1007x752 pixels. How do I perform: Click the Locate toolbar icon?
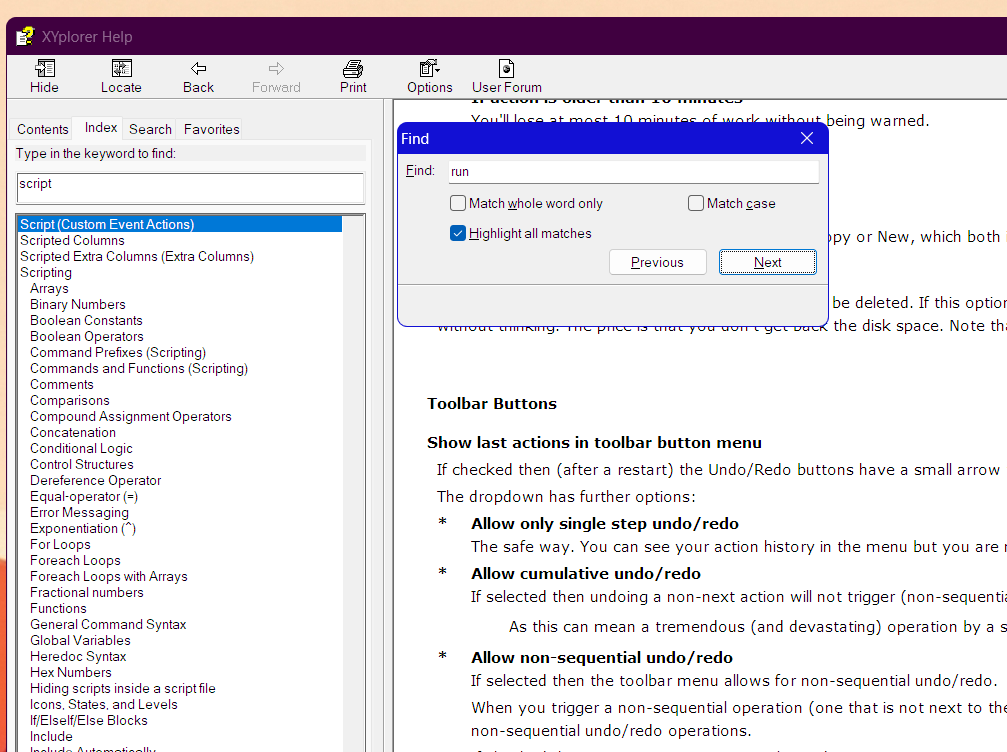click(x=120, y=76)
